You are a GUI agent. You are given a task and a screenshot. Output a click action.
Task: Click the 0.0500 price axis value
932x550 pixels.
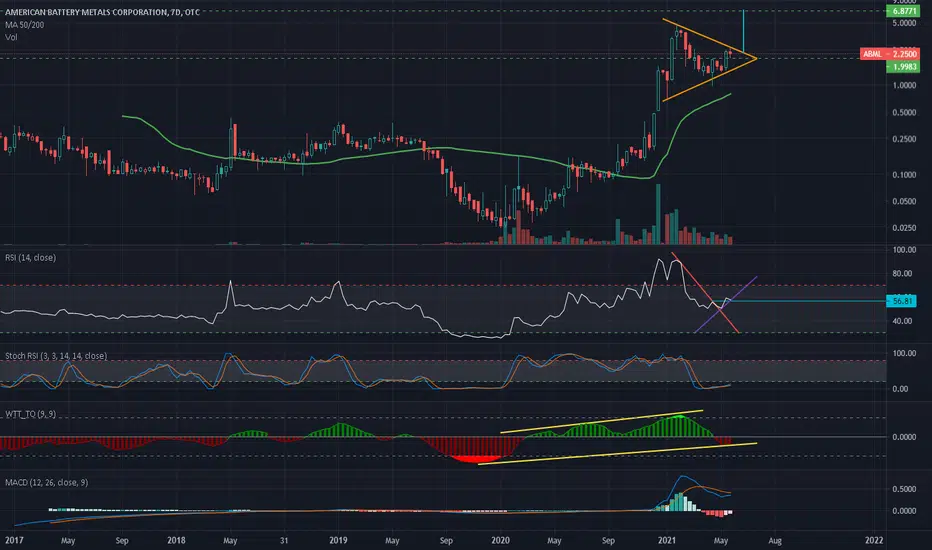pos(904,201)
